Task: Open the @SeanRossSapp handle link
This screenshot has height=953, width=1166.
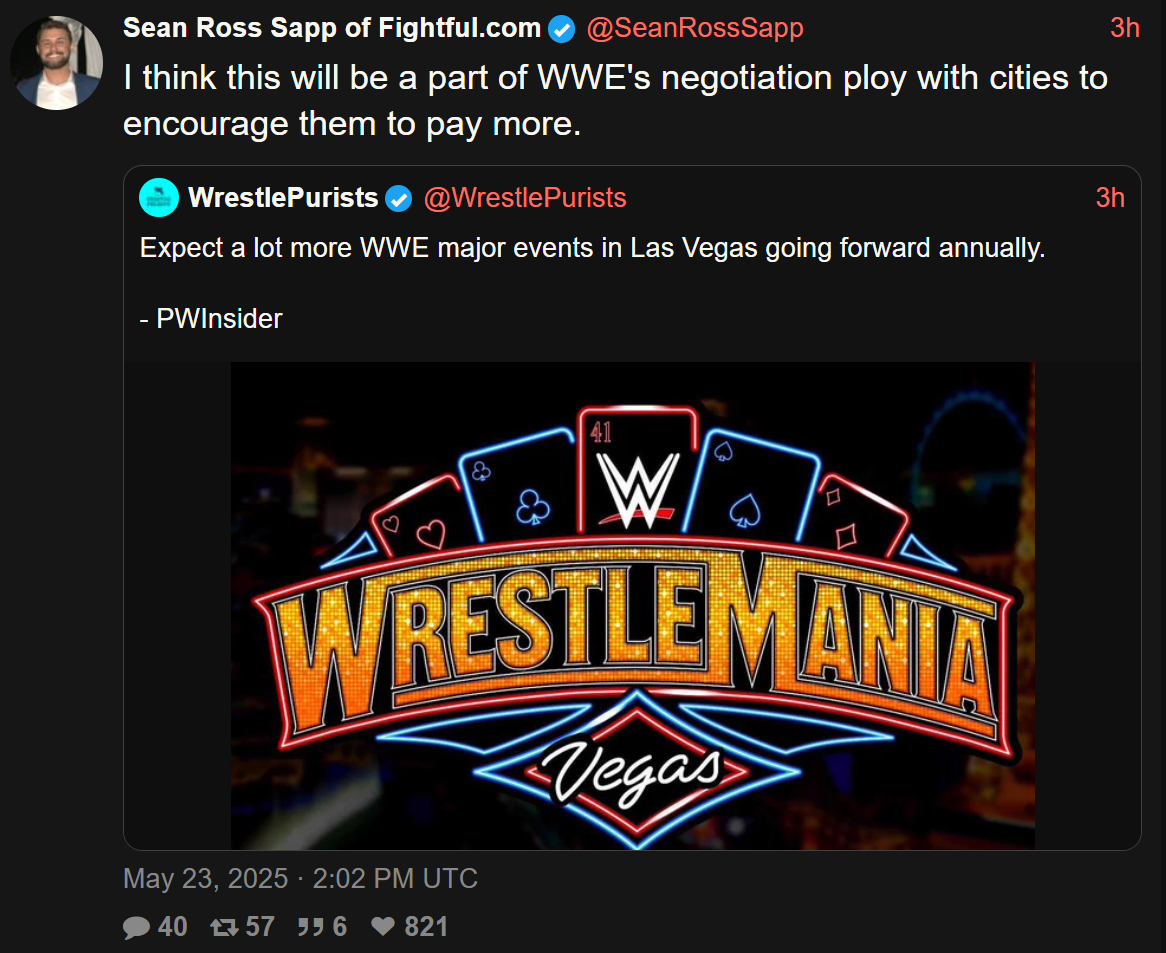Action: pos(695,28)
